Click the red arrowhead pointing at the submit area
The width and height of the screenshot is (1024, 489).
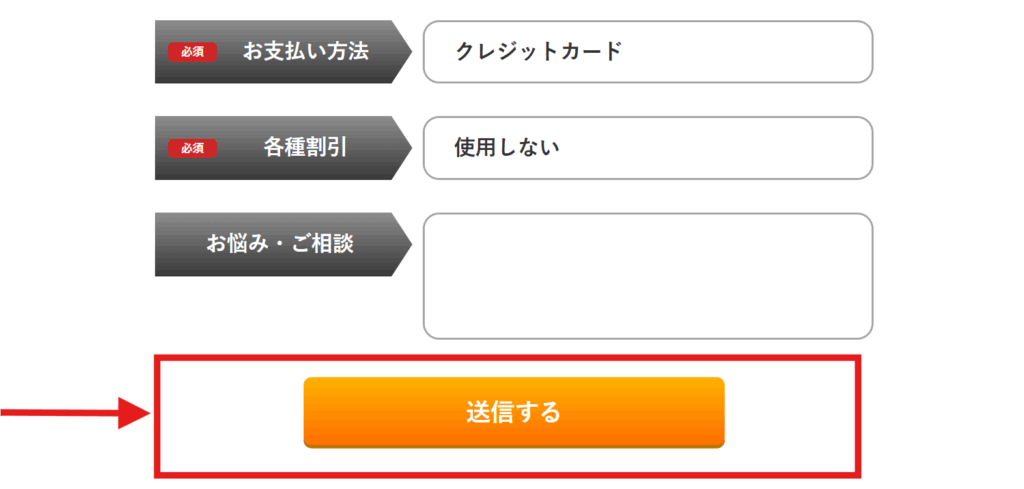133,412
